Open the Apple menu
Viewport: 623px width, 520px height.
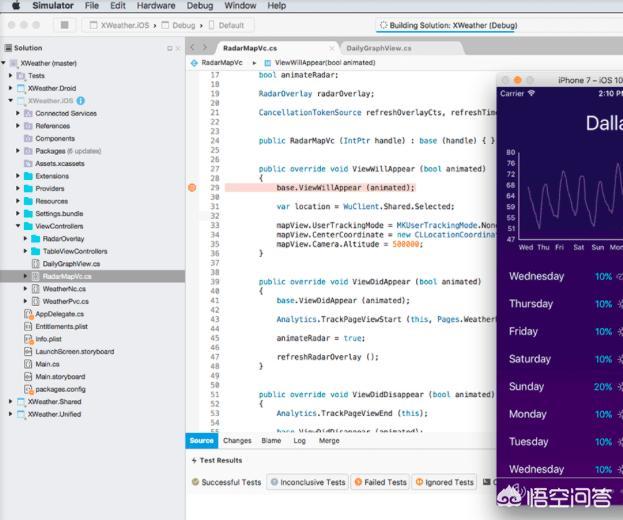point(16,6)
